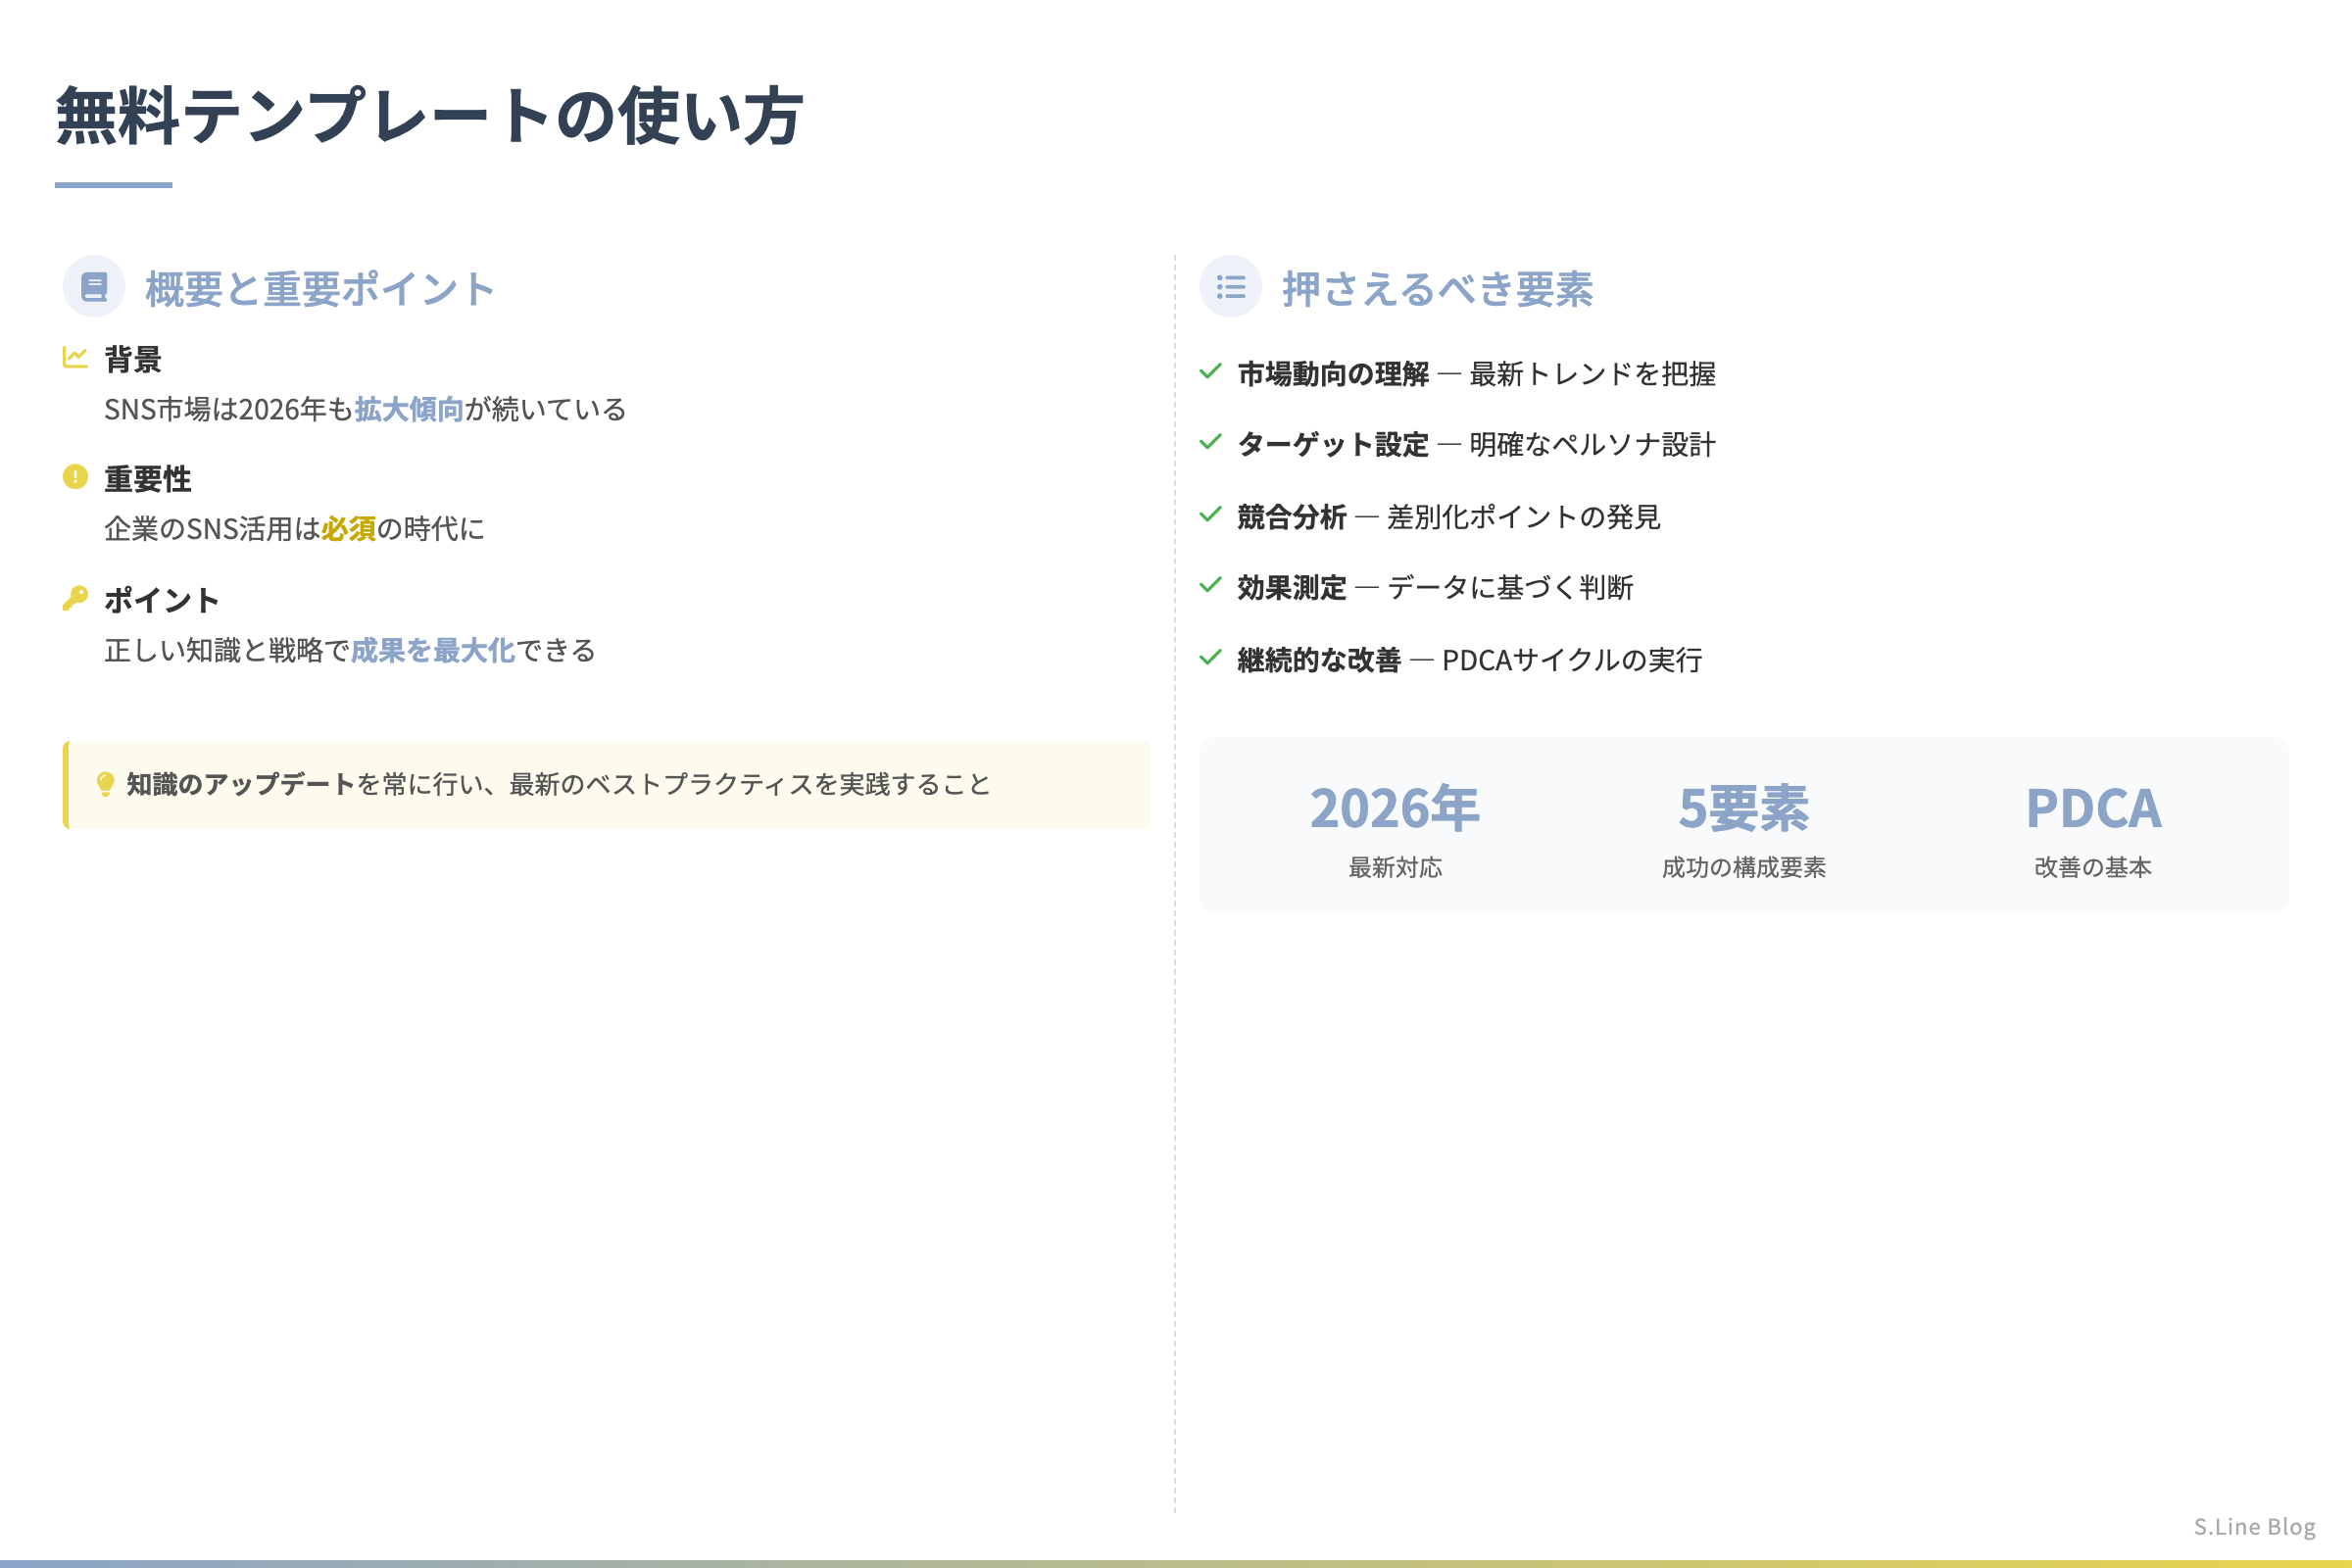
Task: Click the checkmark beside ターゲット設定
Action: (x=1210, y=441)
